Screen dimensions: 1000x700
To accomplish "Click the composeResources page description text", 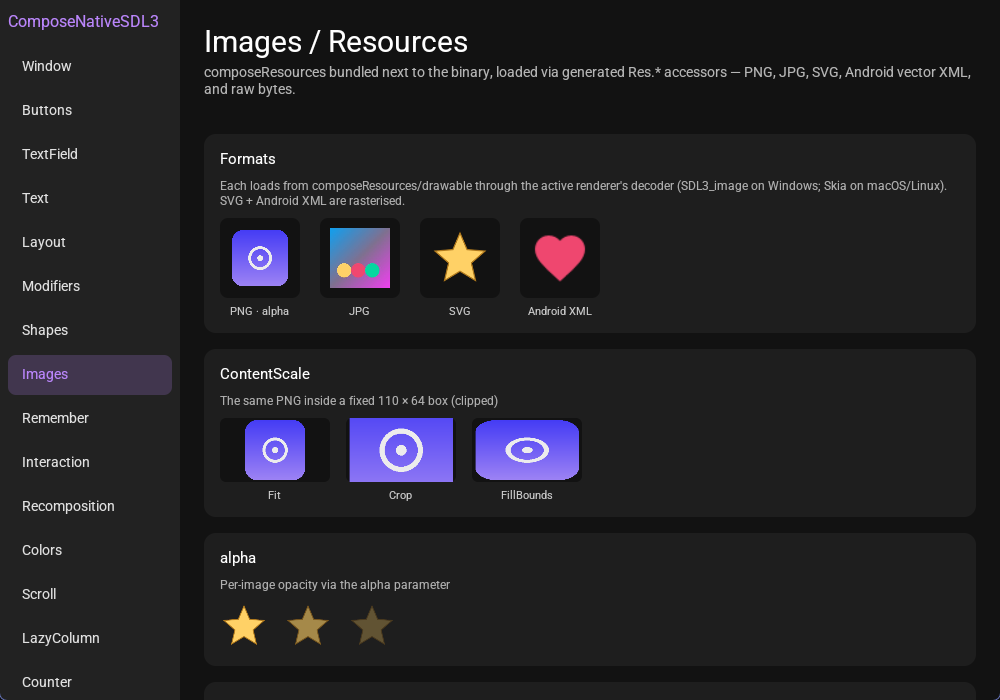I will (587, 81).
